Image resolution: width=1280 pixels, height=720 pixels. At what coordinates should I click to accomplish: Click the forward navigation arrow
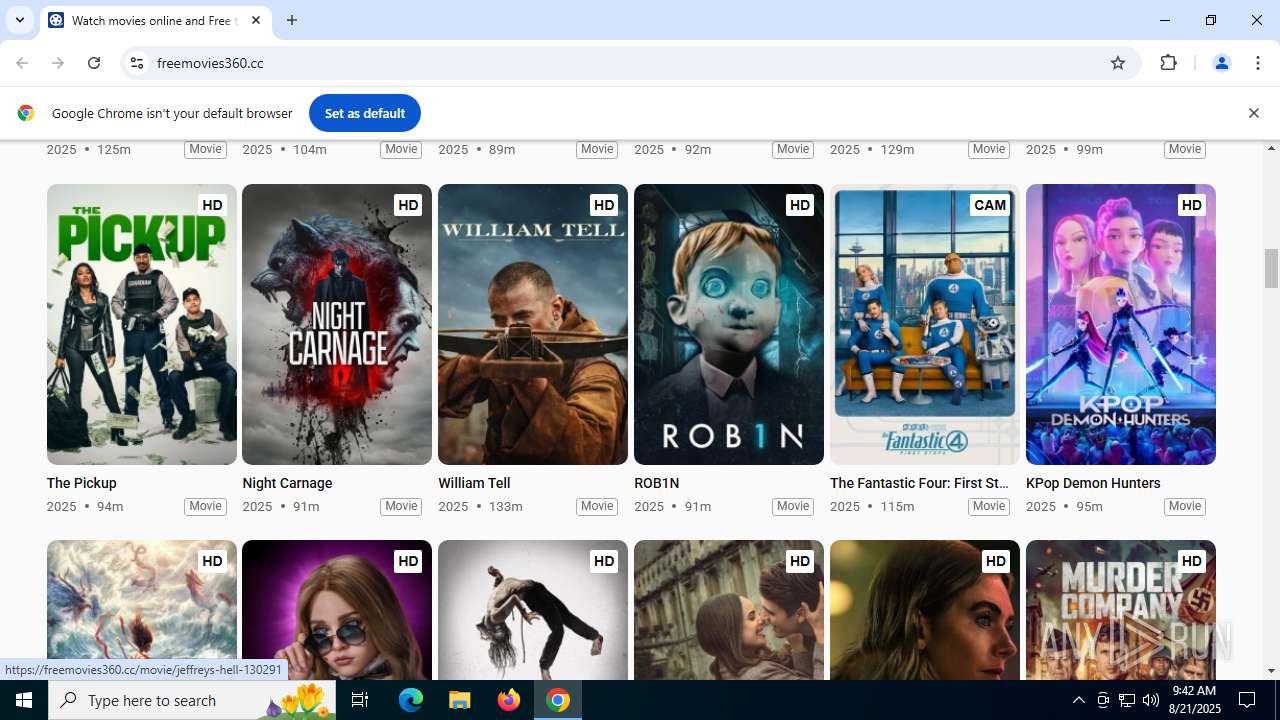[58, 63]
